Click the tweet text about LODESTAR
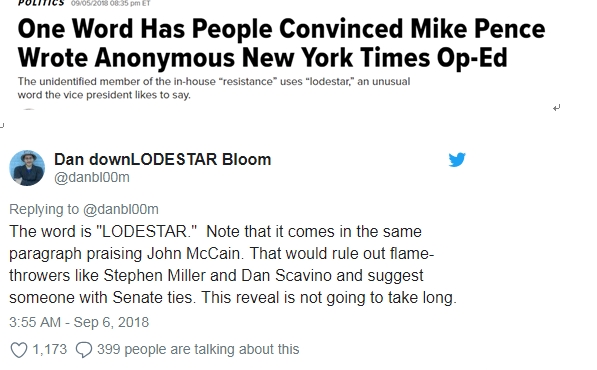This screenshot has width=597, height=370. [233, 265]
